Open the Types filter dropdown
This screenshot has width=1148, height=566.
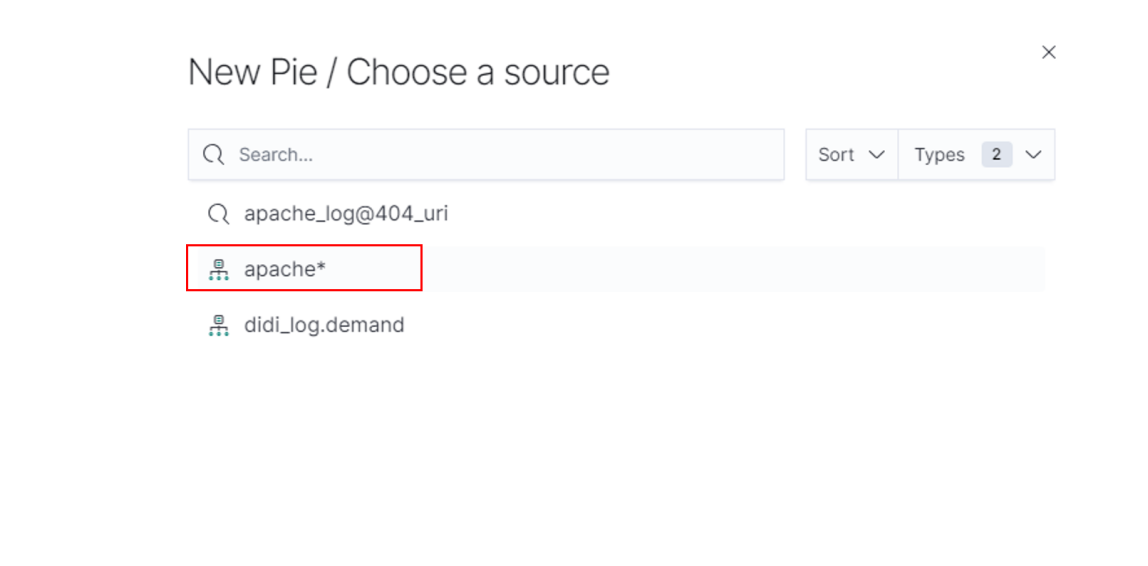976,155
